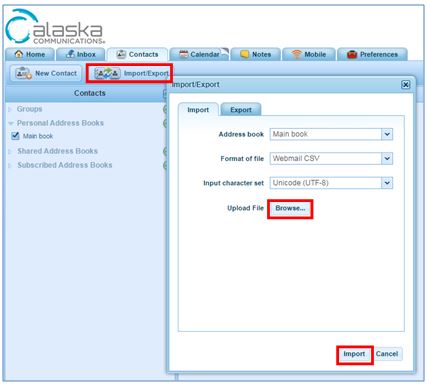Click the Import/Export contacts icon
The height and width of the screenshot is (384, 427).
(x=107, y=73)
